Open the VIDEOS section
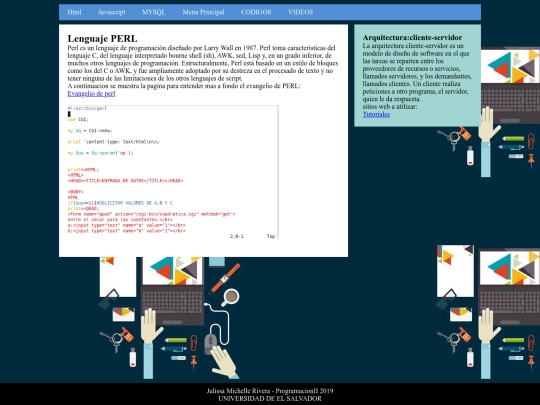Image resolution: width=540 pixels, height=405 pixels. click(301, 12)
